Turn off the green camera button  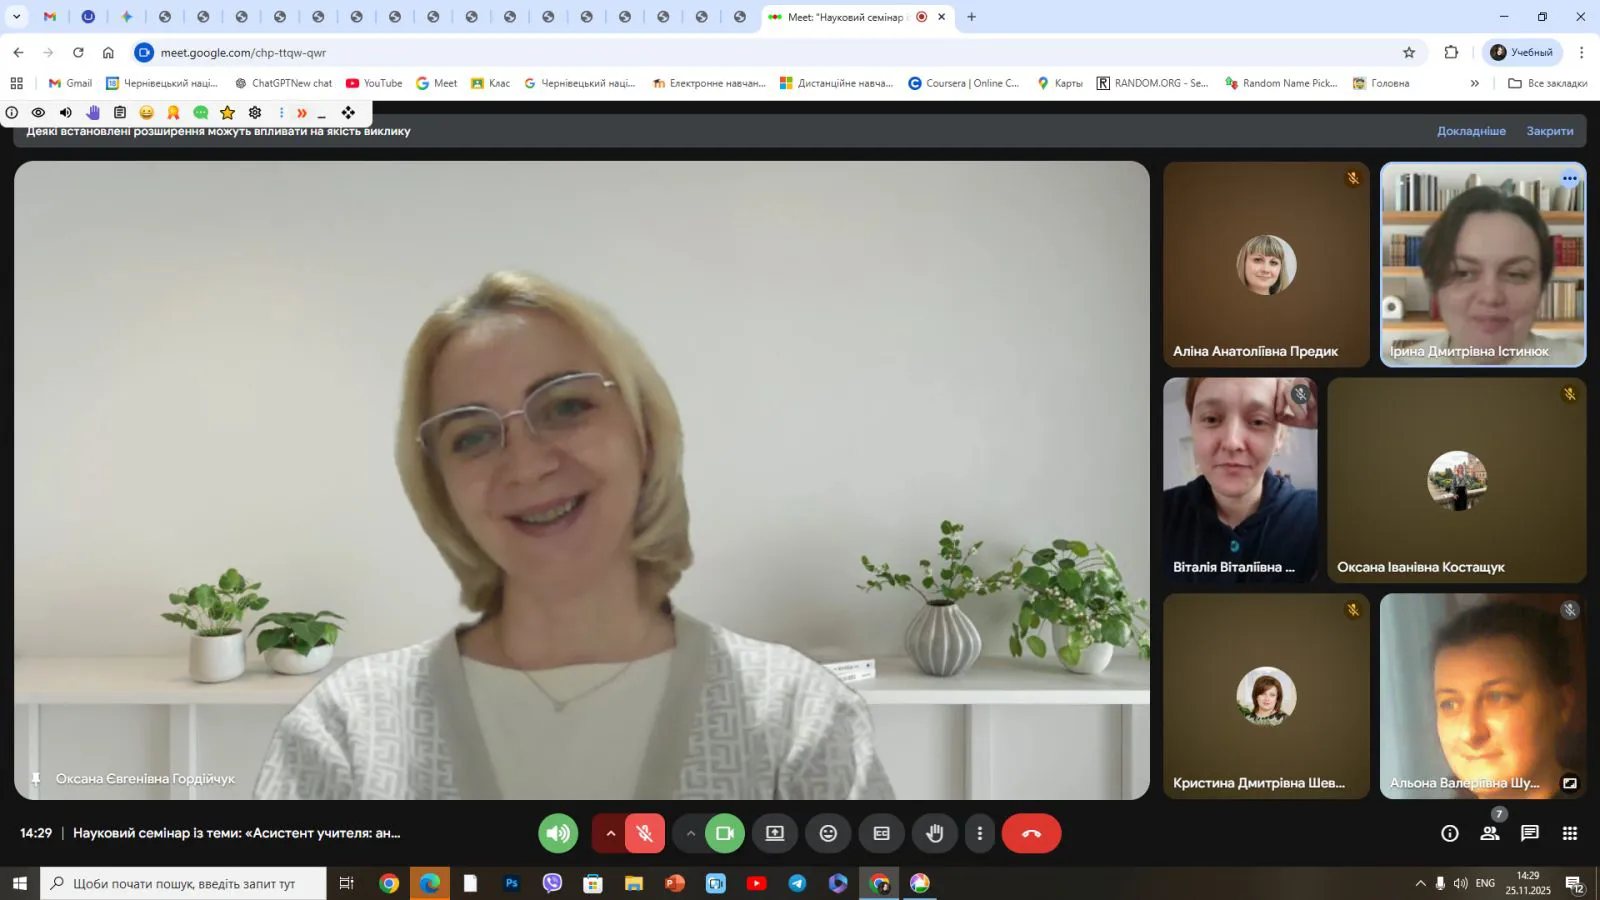coord(725,833)
